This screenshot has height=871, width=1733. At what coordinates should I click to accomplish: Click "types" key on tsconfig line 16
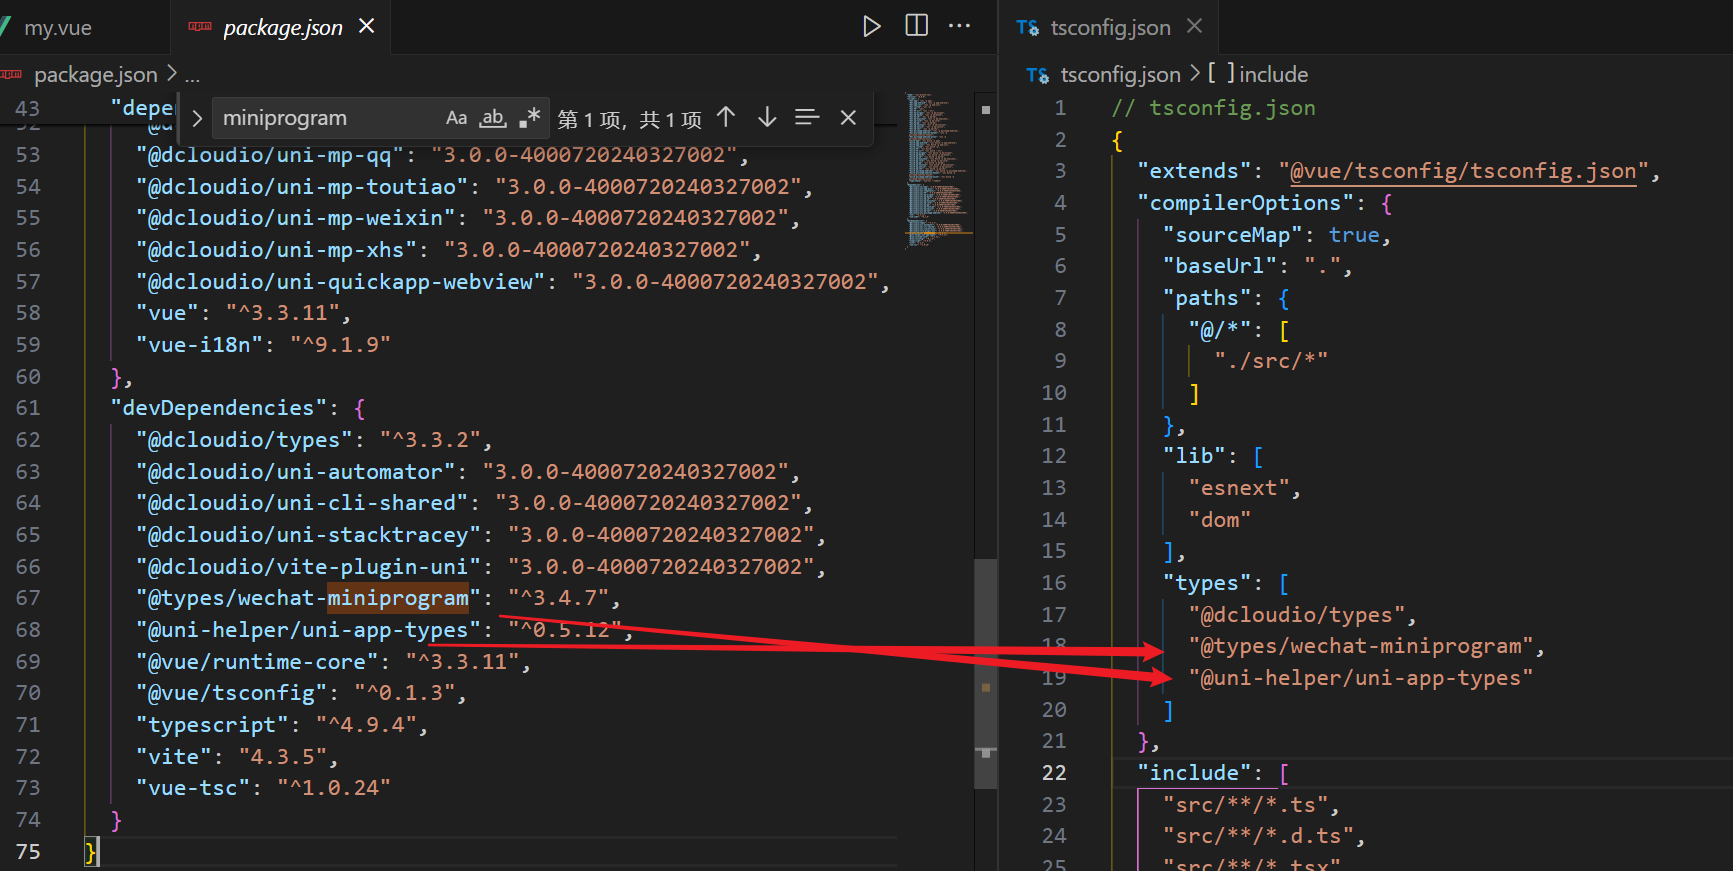tap(1207, 583)
